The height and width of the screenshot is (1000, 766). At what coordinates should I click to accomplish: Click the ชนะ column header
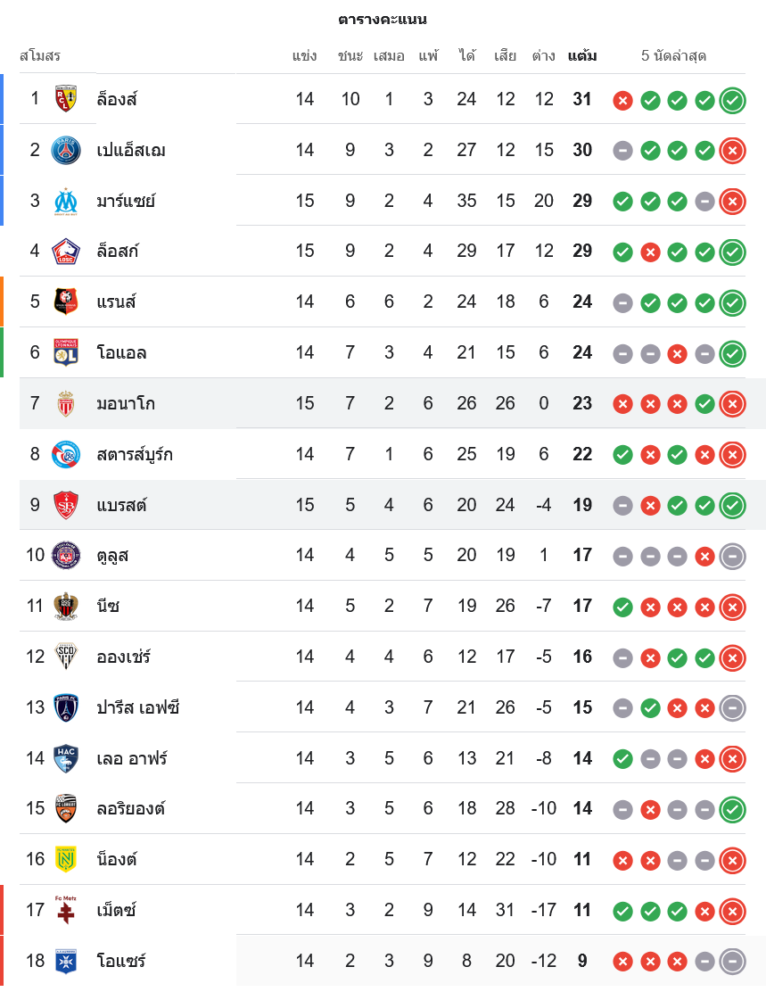pos(350,56)
